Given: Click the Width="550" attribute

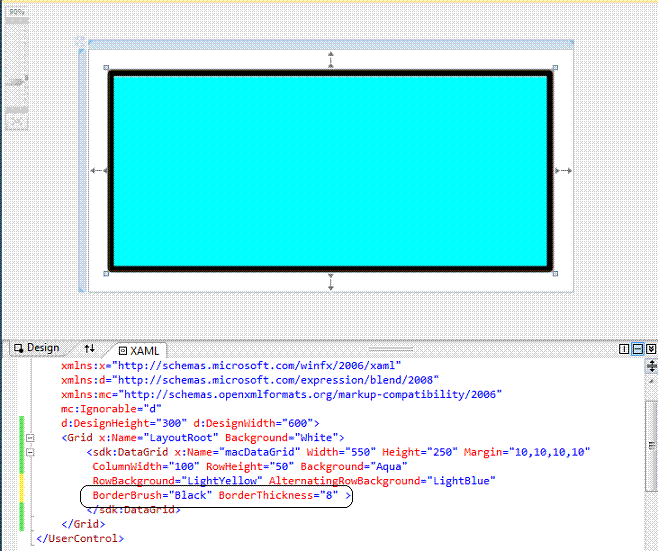Looking at the screenshot, I should tap(341, 452).
